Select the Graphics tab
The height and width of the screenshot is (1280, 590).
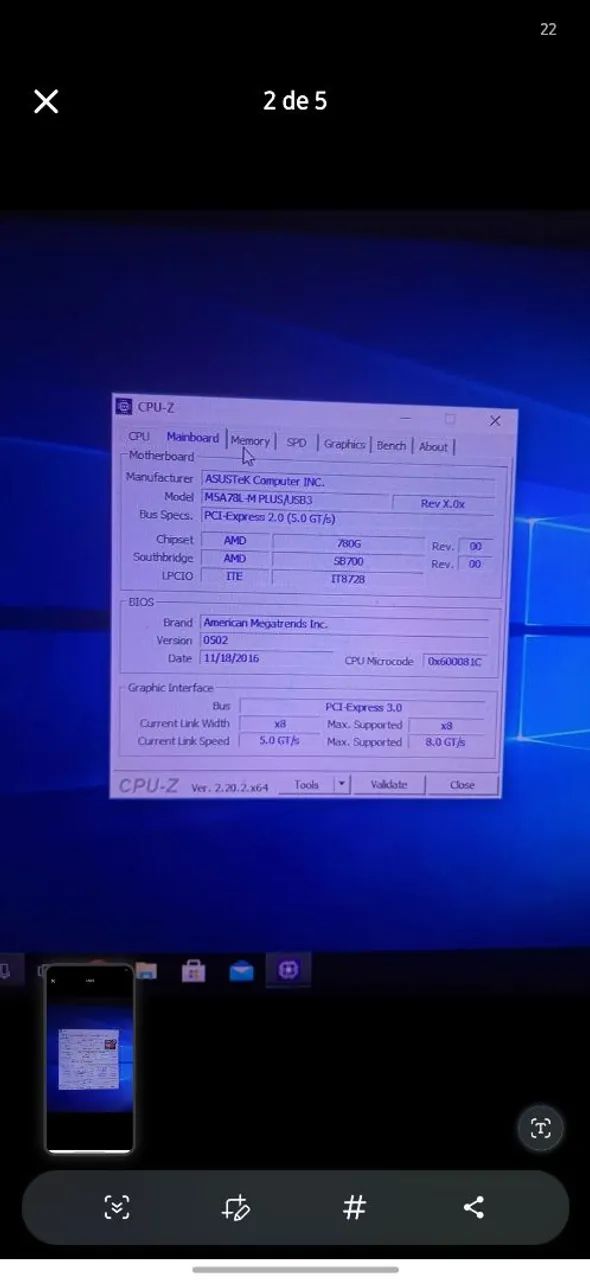(344, 444)
